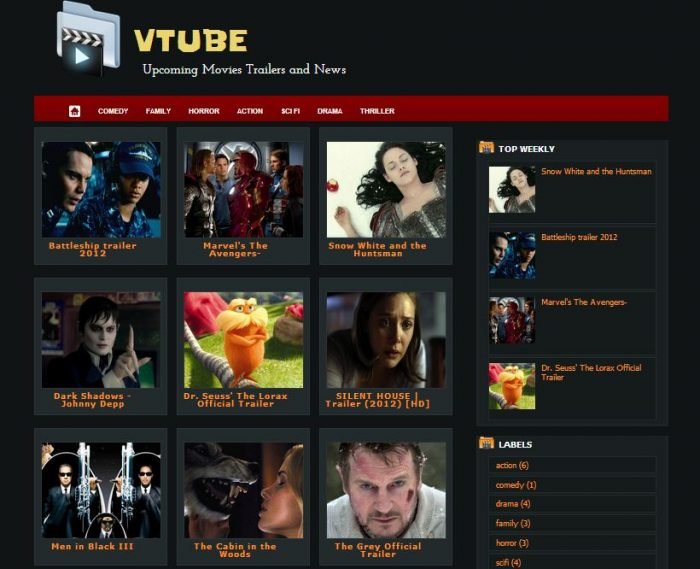Click Top Weekly link 'Battleship trailer 2012'

pos(579,237)
